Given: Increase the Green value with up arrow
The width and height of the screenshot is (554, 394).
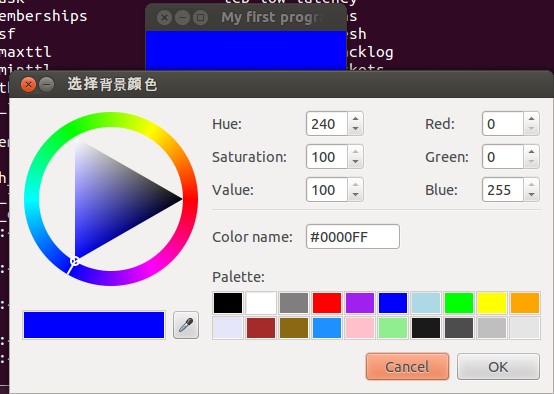Looking at the screenshot, I should coord(531,151).
